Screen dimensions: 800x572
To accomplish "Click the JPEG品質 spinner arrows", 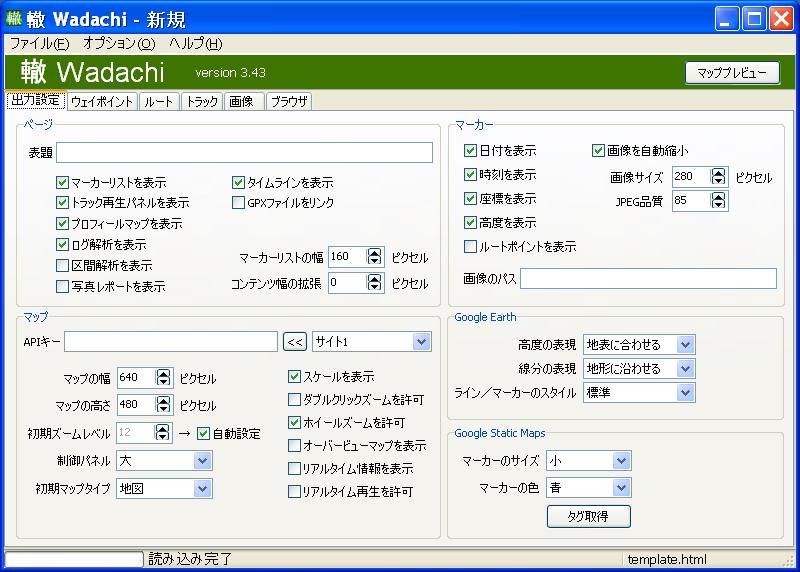I will [x=718, y=201].
